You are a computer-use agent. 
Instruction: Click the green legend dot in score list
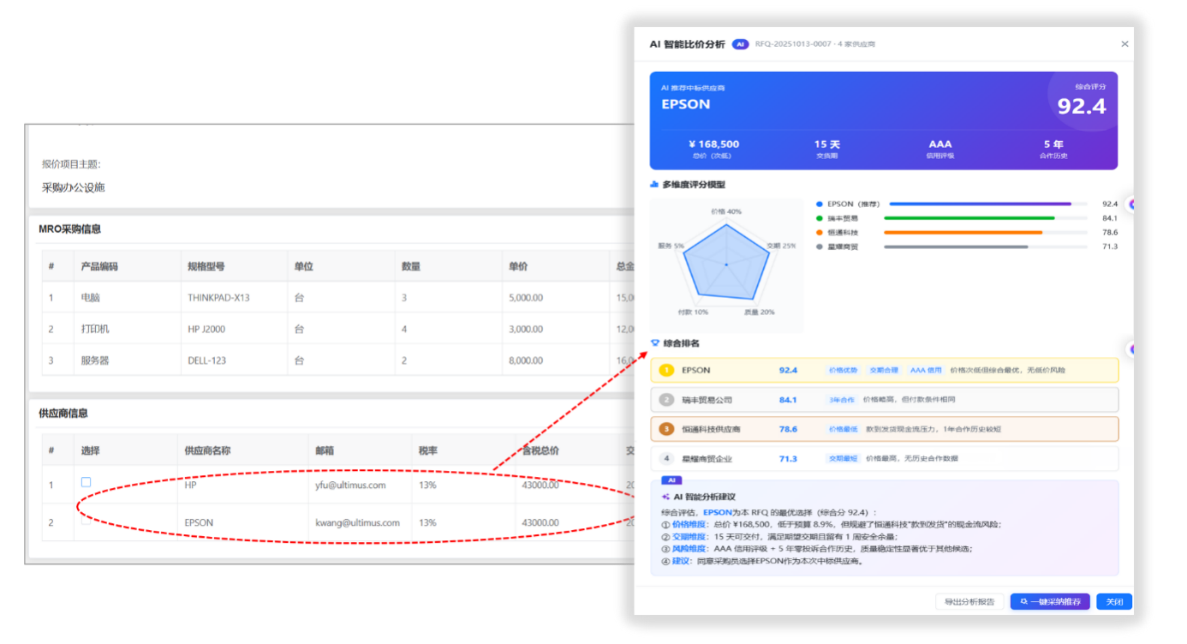pyautogui.click(x=819, y=218)
